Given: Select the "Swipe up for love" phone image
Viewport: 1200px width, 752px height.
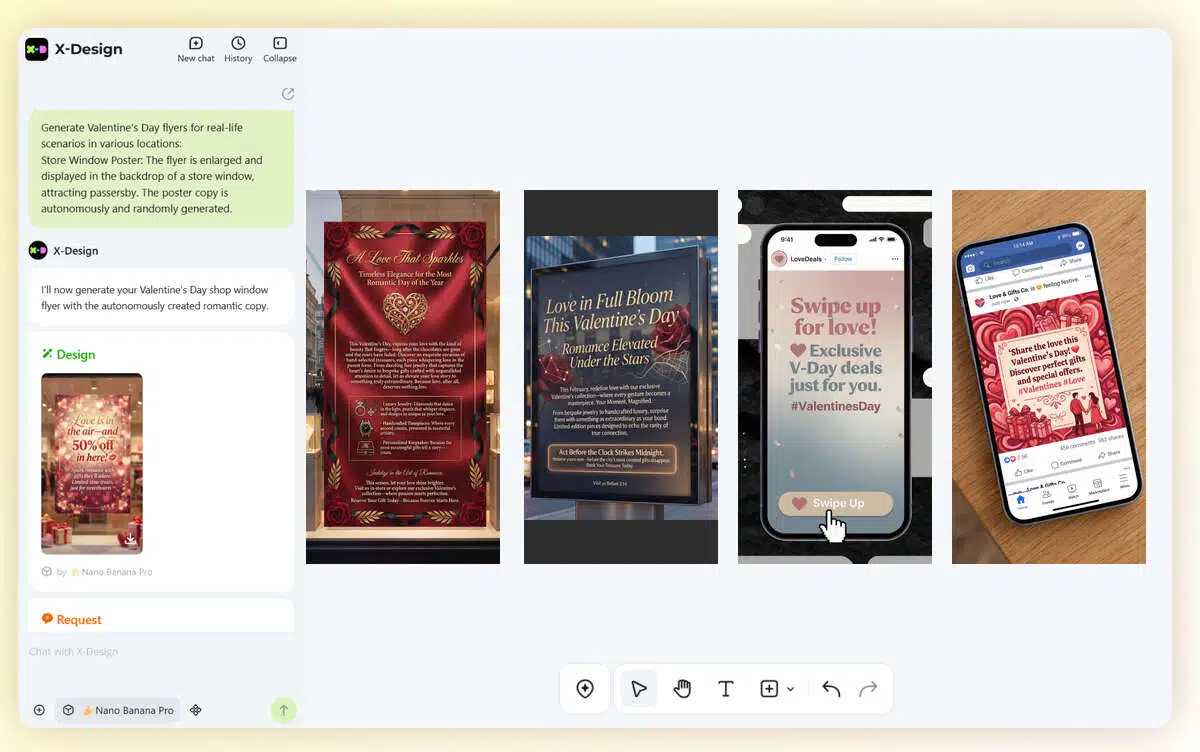Looking at the screenshot, I should pos(834,377).
